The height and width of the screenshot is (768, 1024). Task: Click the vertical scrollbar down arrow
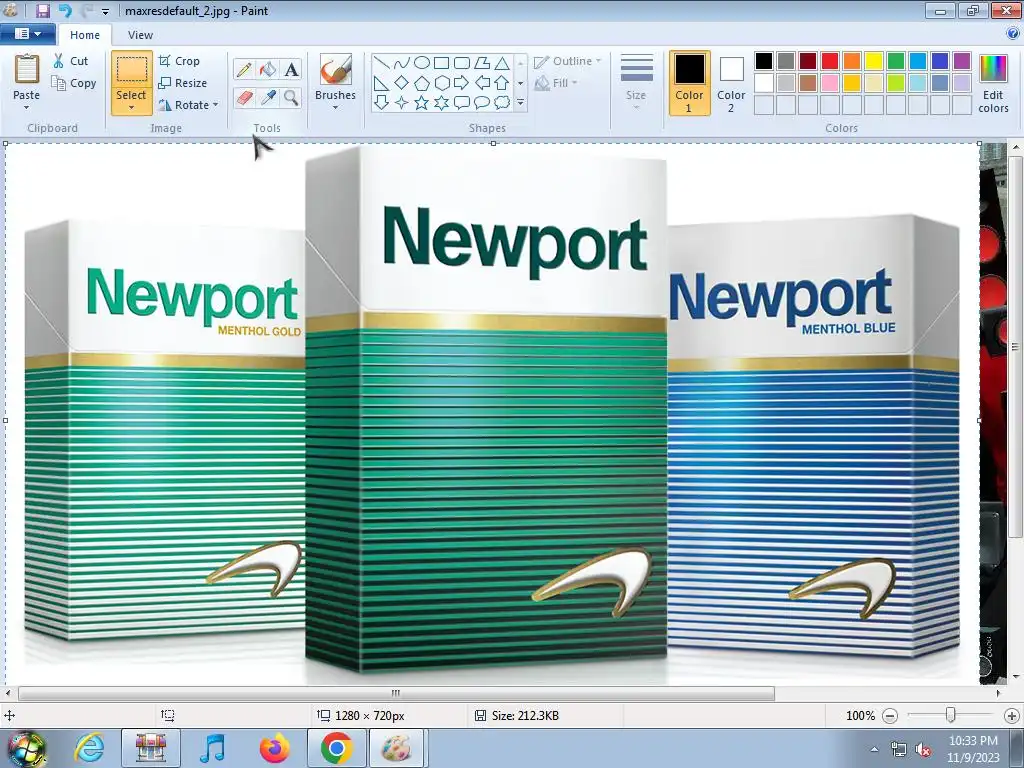click(x=1015, y=677)
